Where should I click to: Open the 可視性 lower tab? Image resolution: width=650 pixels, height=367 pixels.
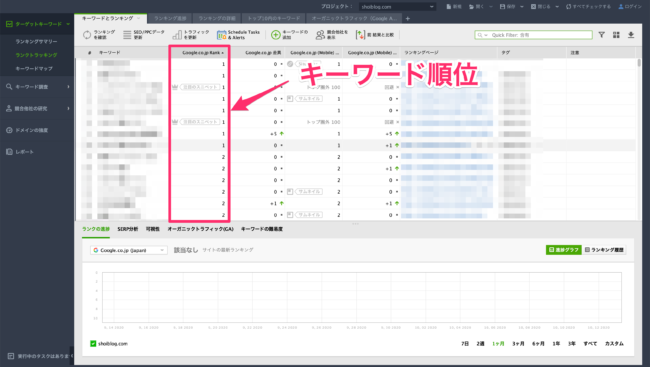[x=153, y=229]
